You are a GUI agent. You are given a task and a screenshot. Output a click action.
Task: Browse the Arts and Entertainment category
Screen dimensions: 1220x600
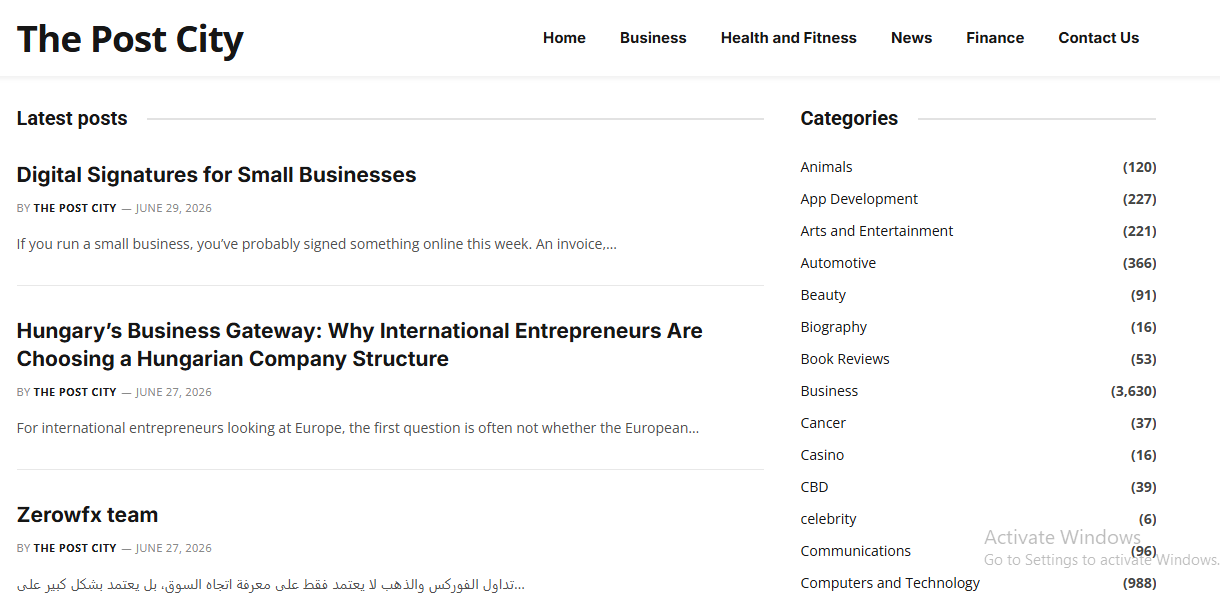pos(877,231)
